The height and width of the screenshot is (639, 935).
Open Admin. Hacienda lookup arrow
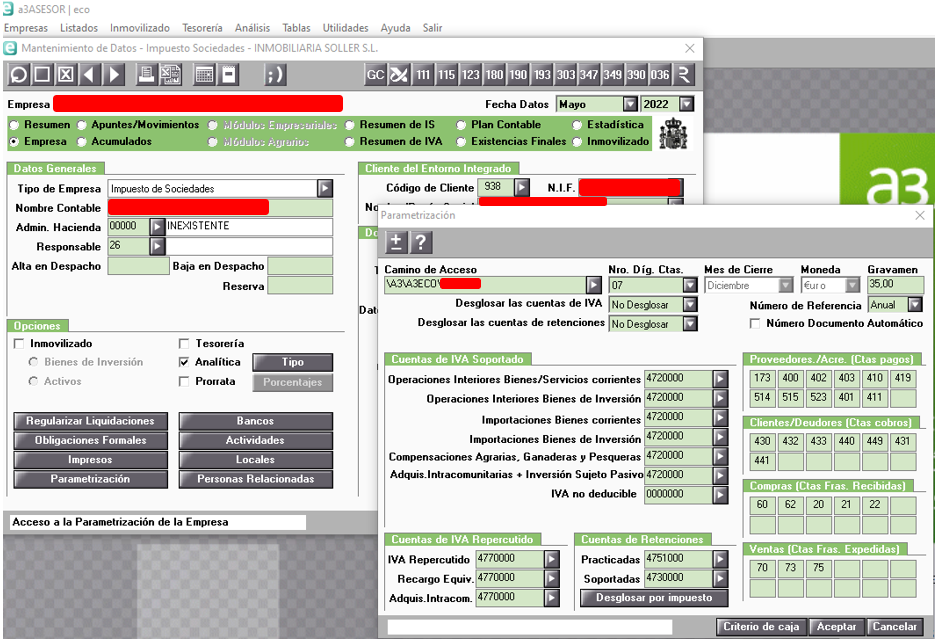point(157,227)
